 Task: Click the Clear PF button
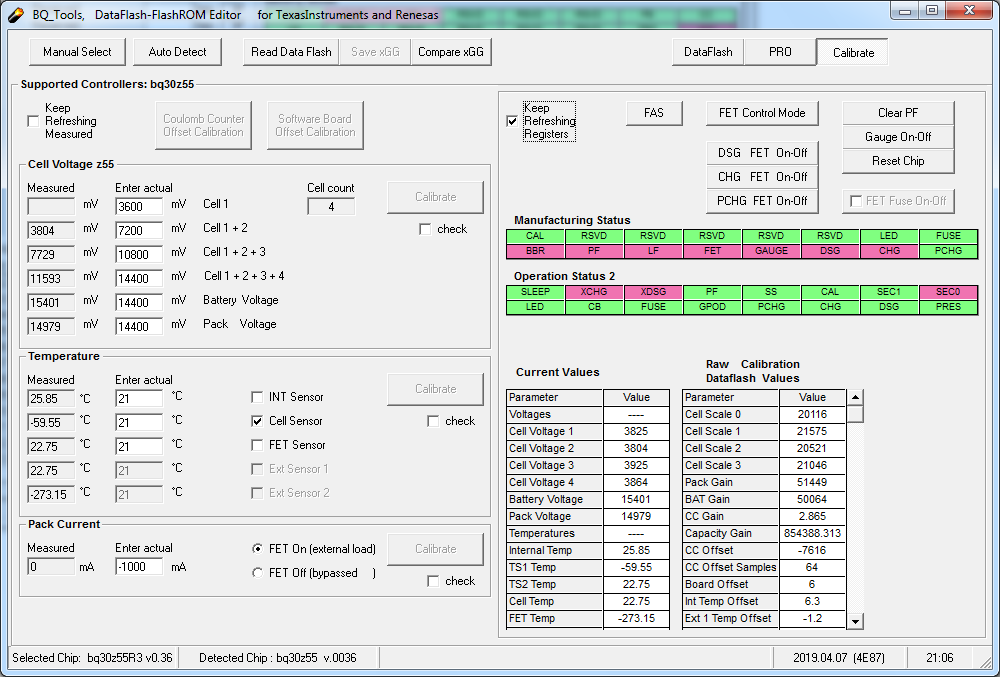(x=898, y=113)
